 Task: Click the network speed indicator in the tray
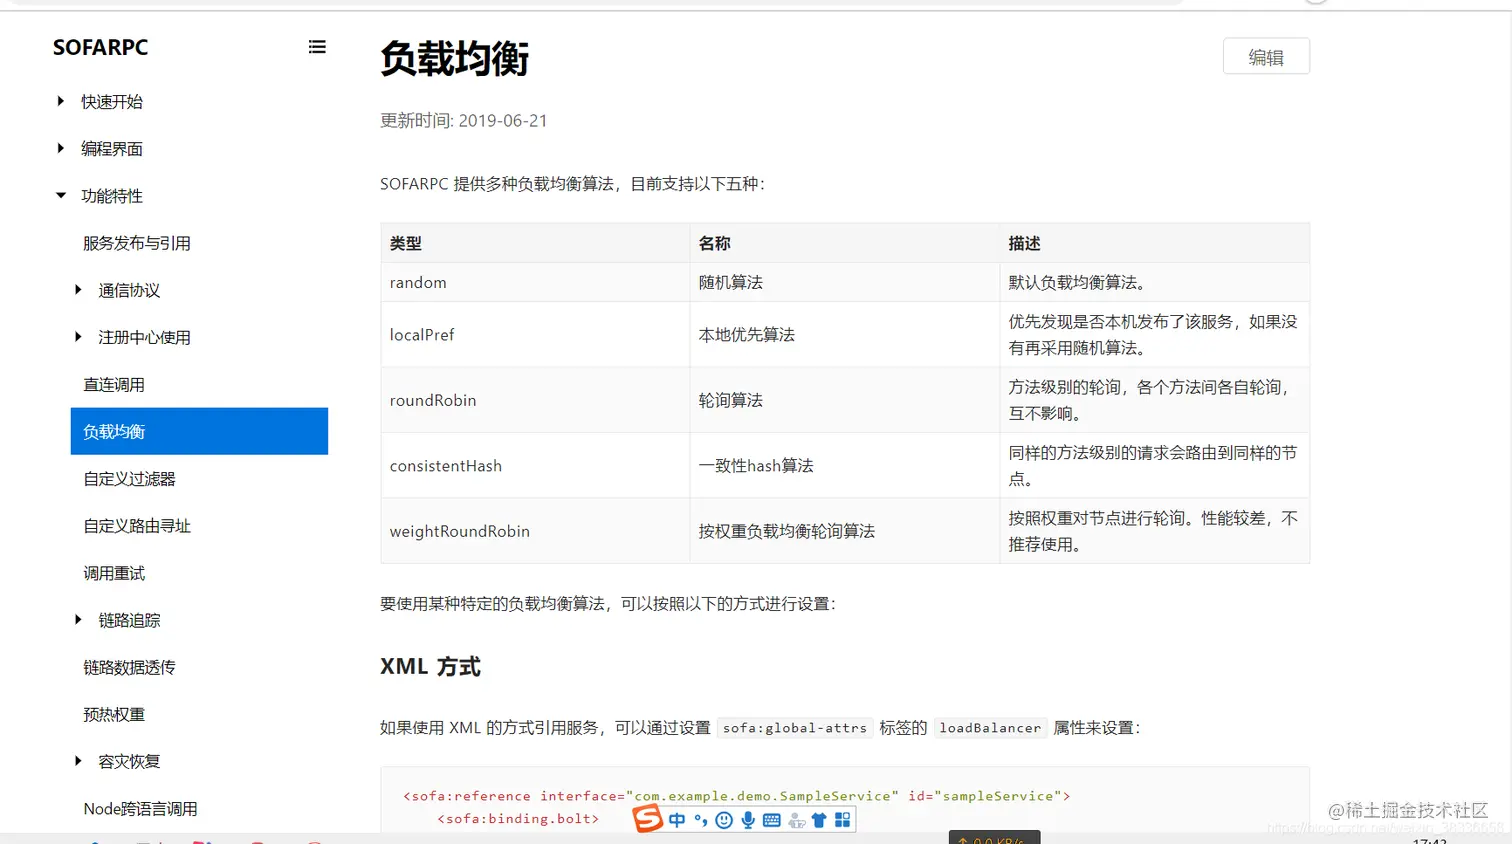(993, 838)
